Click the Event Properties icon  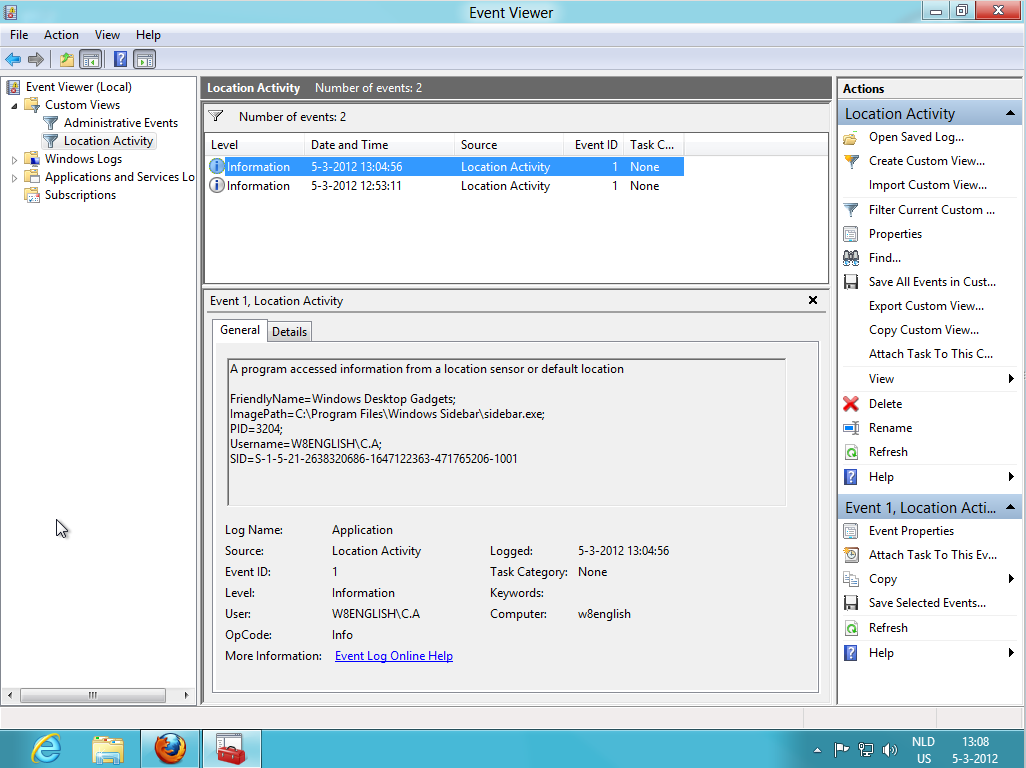click(x=851, y=531)
